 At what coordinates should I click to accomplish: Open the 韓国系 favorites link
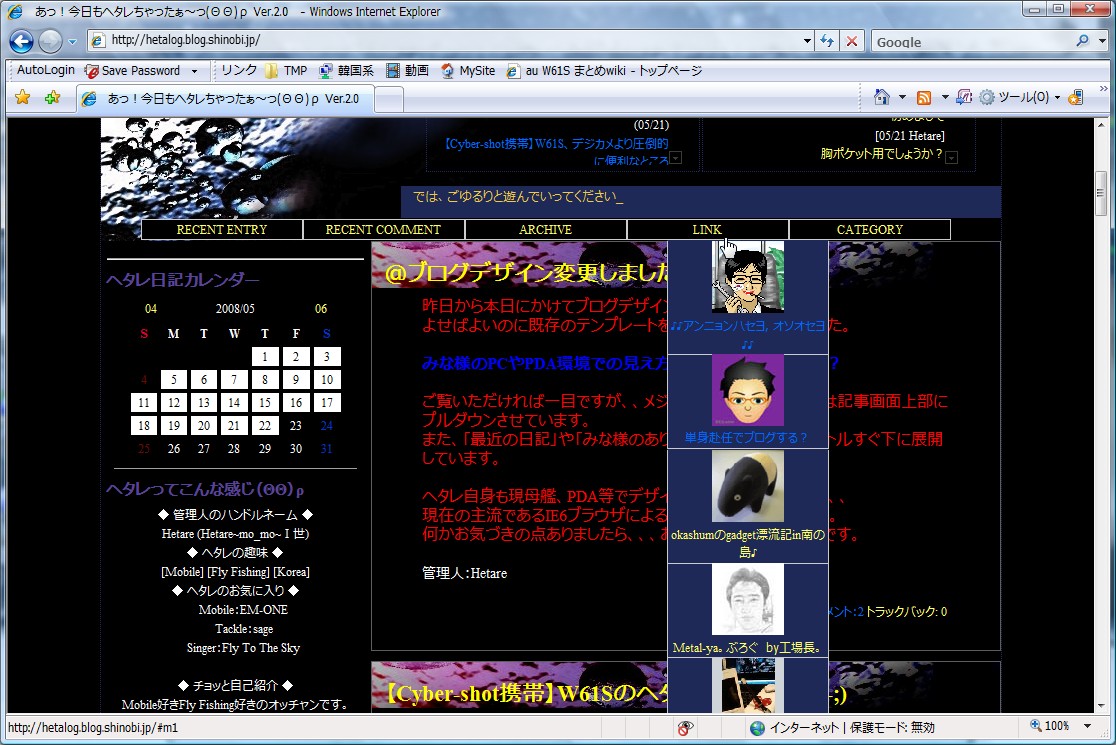coord(347,70)
